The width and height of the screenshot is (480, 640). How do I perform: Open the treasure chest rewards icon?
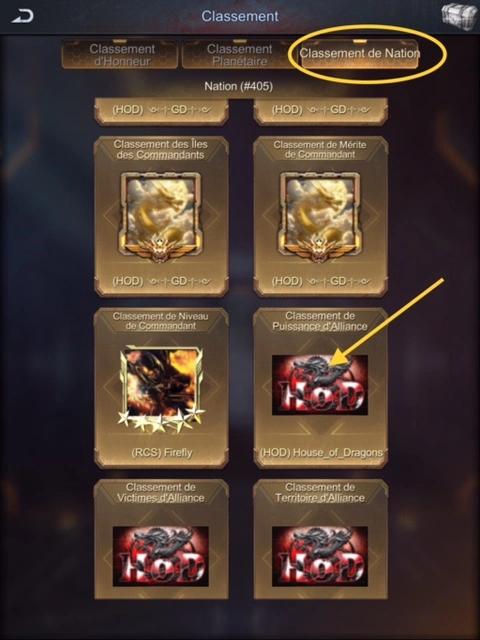pos(456,16)
